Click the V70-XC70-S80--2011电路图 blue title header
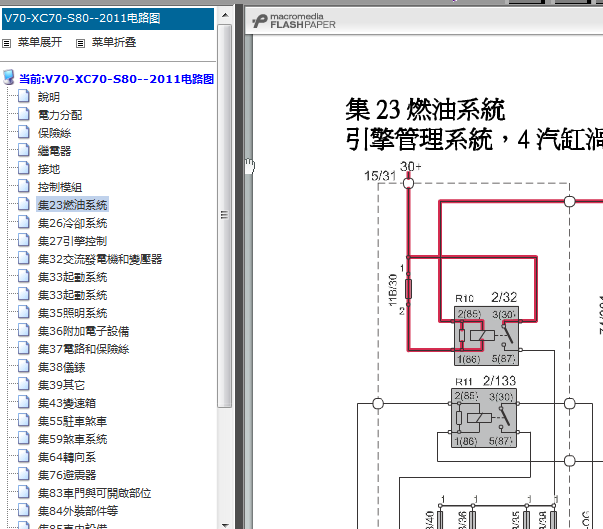 click(x=108, y=19)
